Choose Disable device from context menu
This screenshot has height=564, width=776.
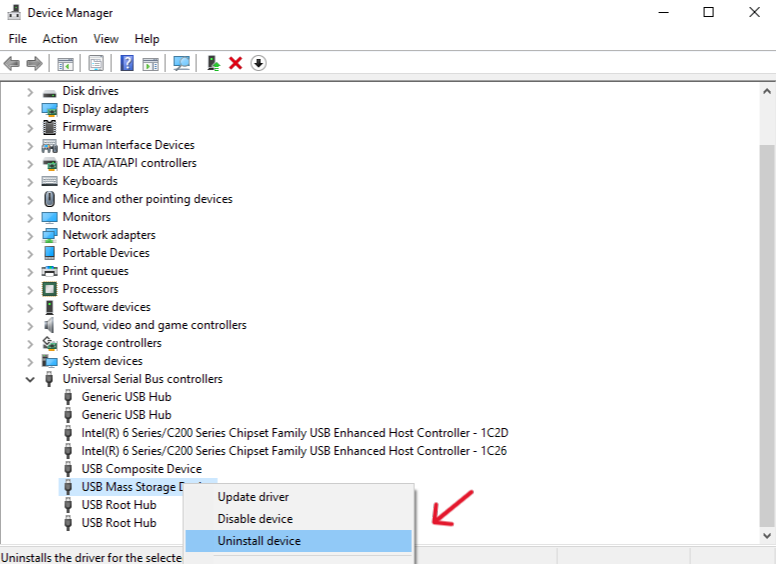click(x=298, y=519)
